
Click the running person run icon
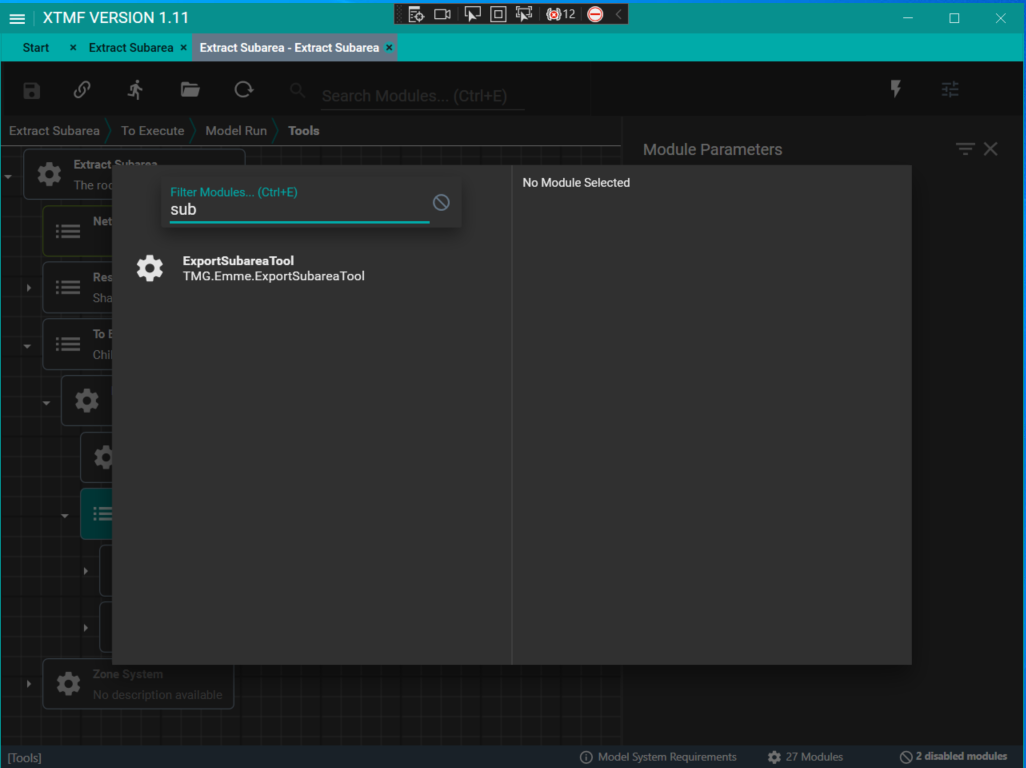(136, 90)
